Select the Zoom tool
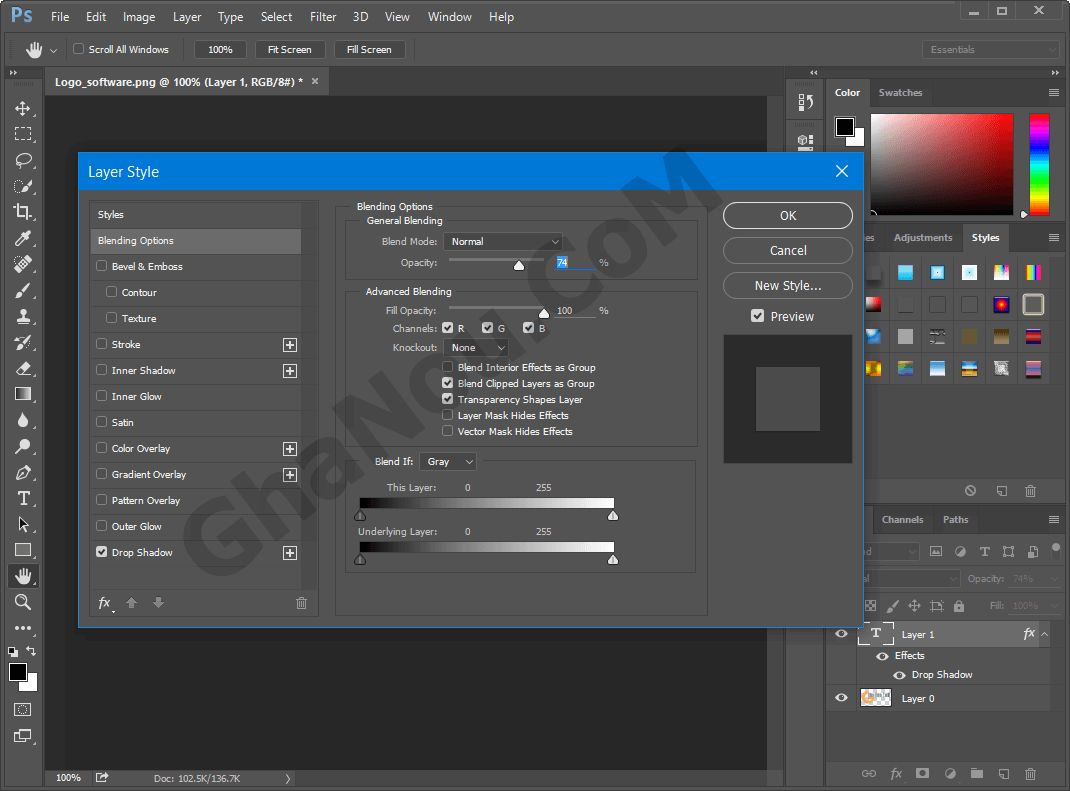The image size is (1070, 791). pos(23,602)
